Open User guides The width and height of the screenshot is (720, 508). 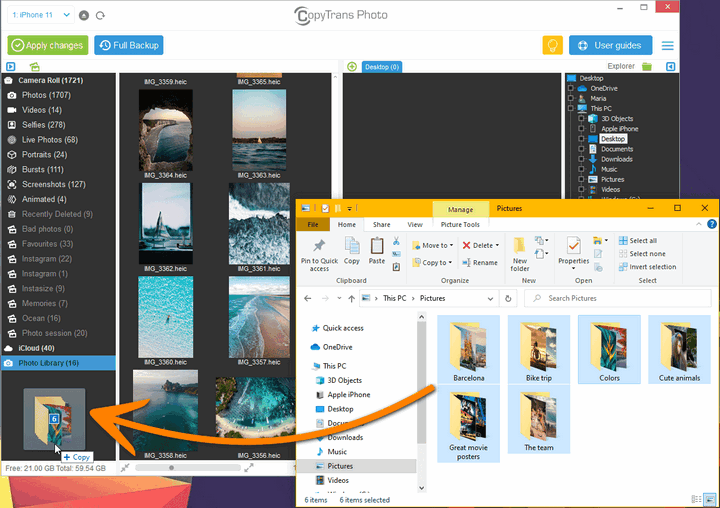pyautogui.click(x=610, y=45)
